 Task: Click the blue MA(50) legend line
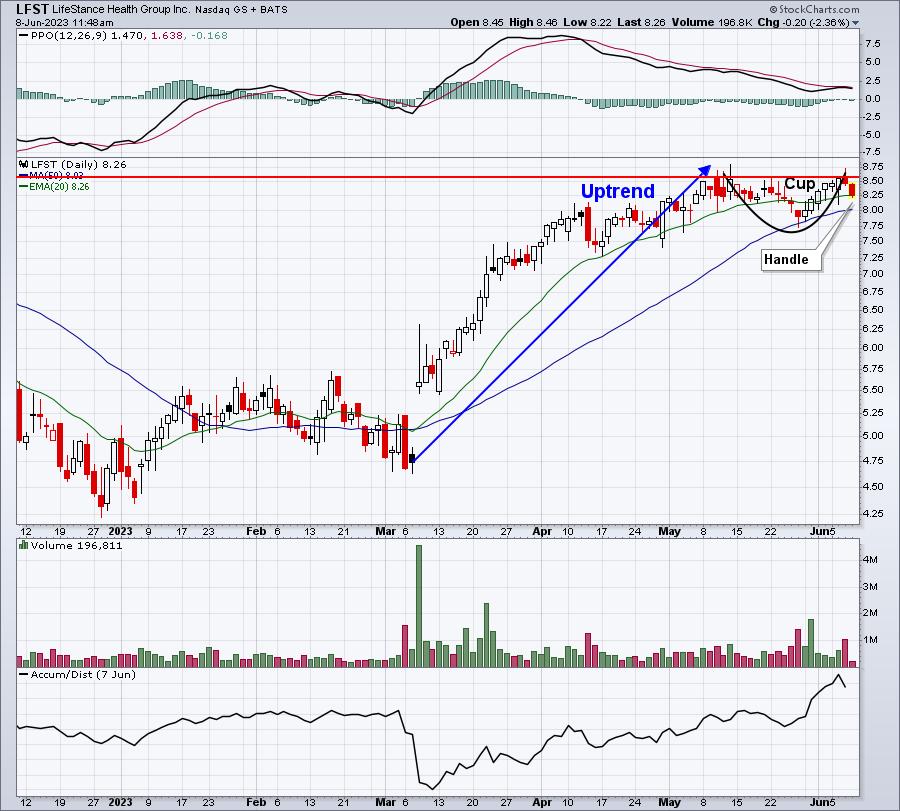24,176
